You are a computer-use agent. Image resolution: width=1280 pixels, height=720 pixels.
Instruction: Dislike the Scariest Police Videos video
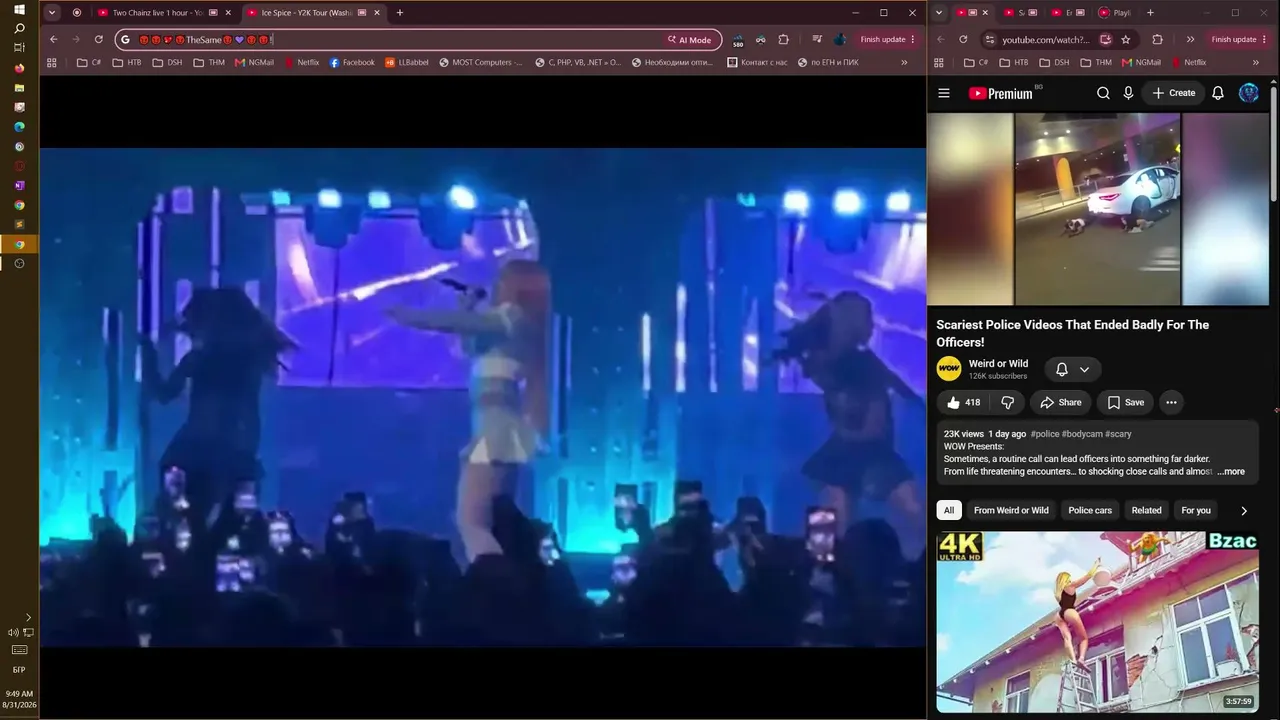click(1008, 402)
